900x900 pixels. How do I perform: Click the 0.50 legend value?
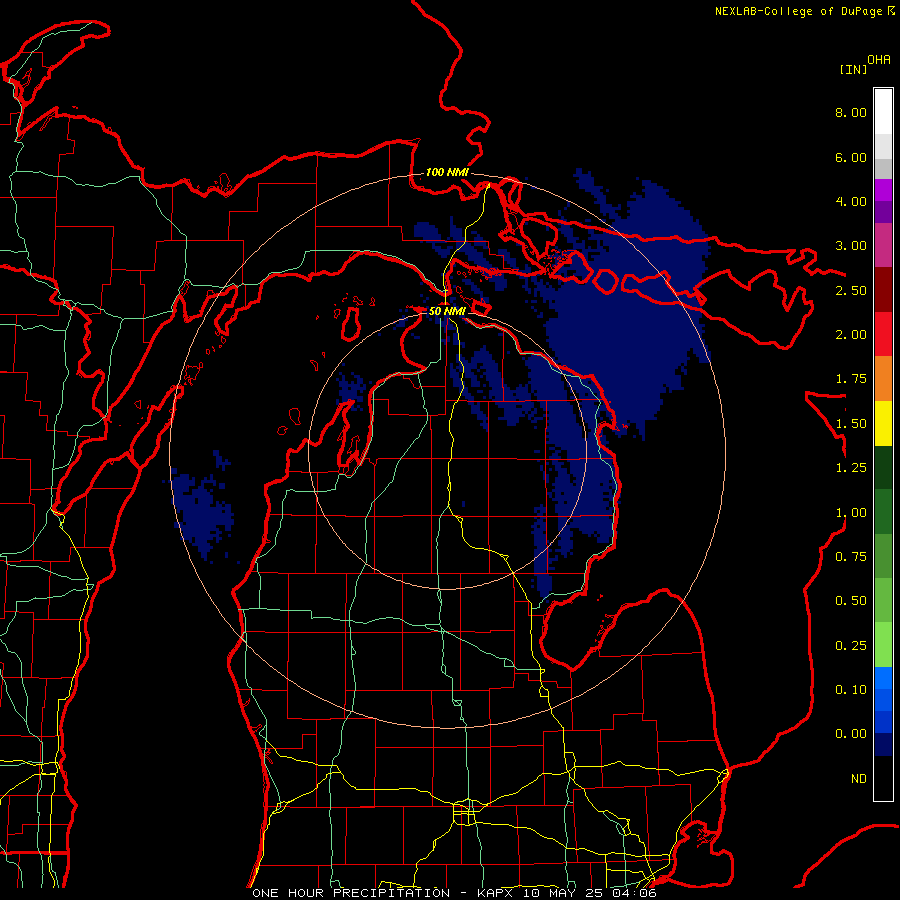tap(851, 601)
